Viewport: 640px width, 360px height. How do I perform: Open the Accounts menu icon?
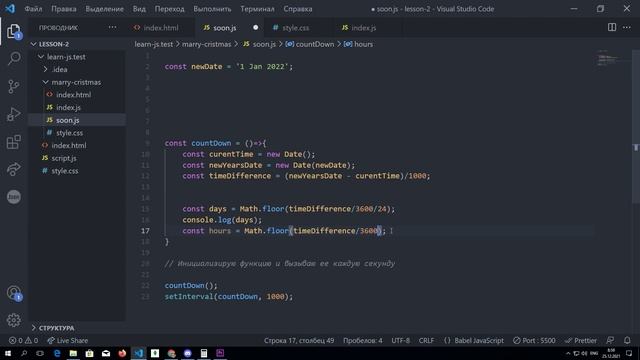click(x=13, y=293)
